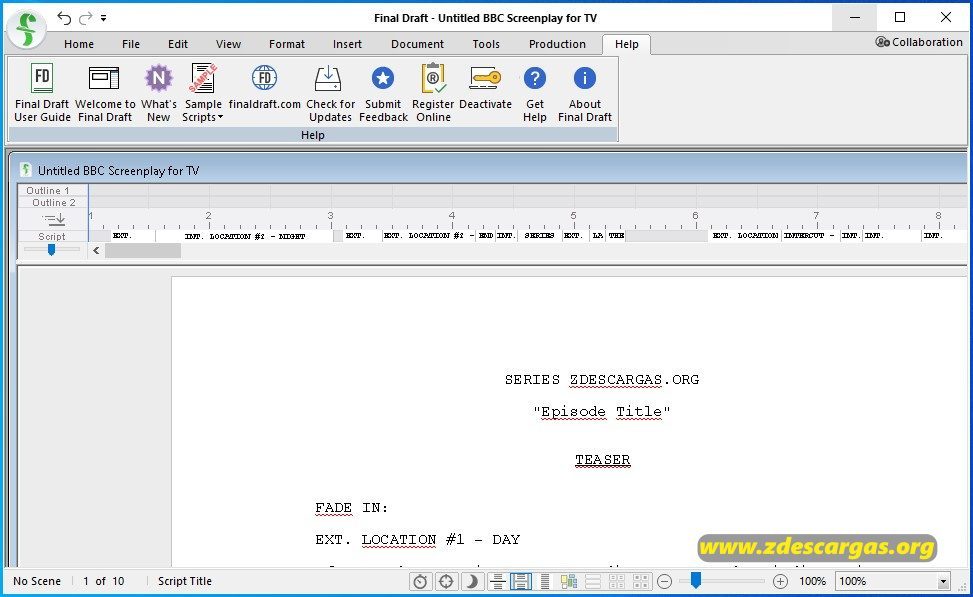The image size is (973, 597).
Task: Switch to Index Cards script view icon
Action: click(x=640, y=581)
